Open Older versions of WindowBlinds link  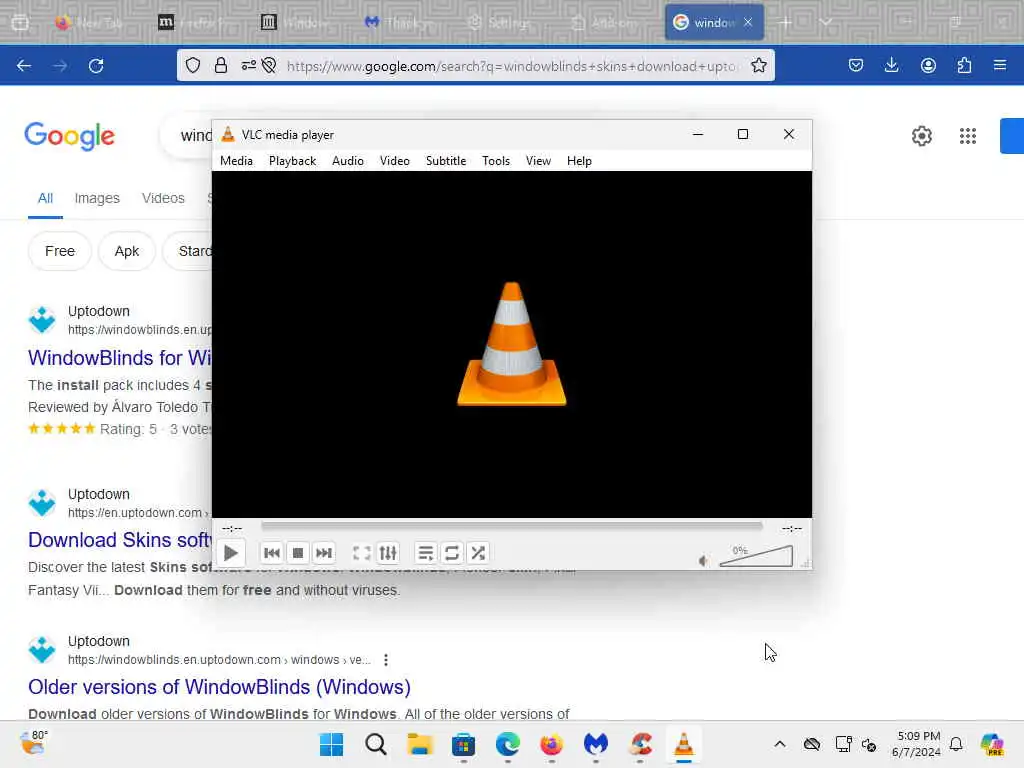pos(219,687)
